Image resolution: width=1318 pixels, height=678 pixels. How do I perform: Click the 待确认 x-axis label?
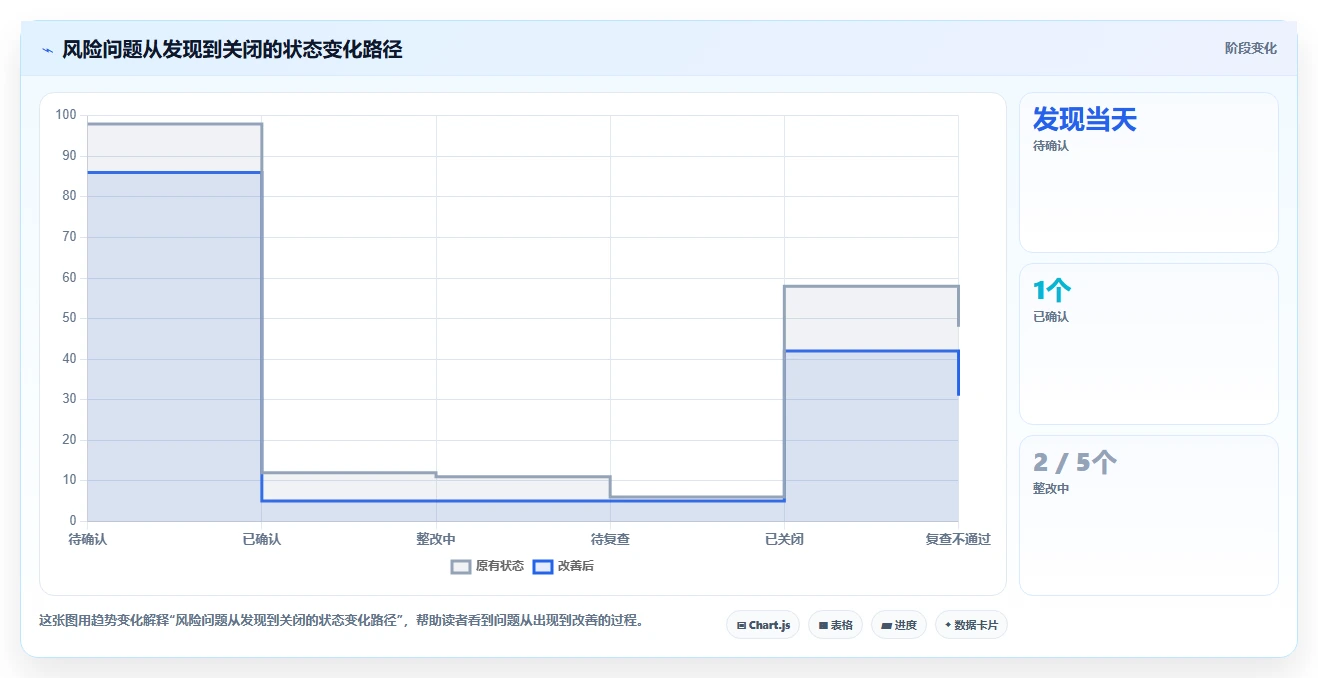click(88, 539)
